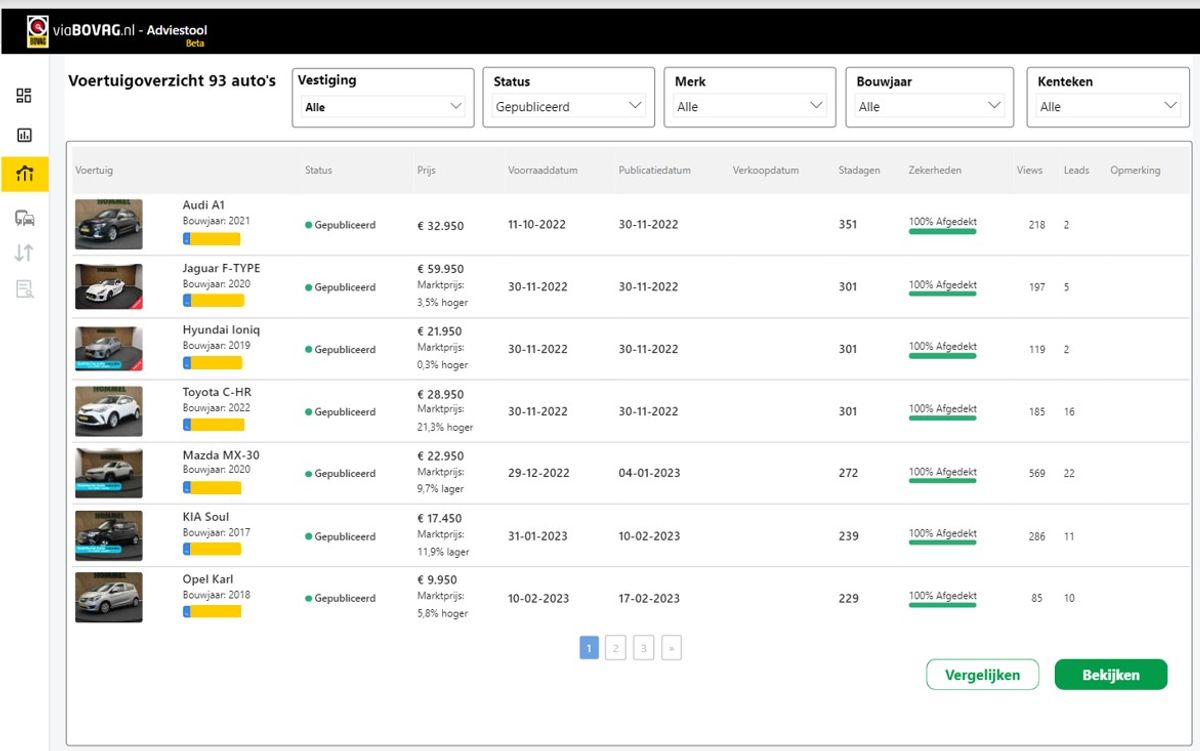The height and width of the screenshot is (751, 1200).
Task: Click the 11-10-2022 stock date
Action: 537,224
